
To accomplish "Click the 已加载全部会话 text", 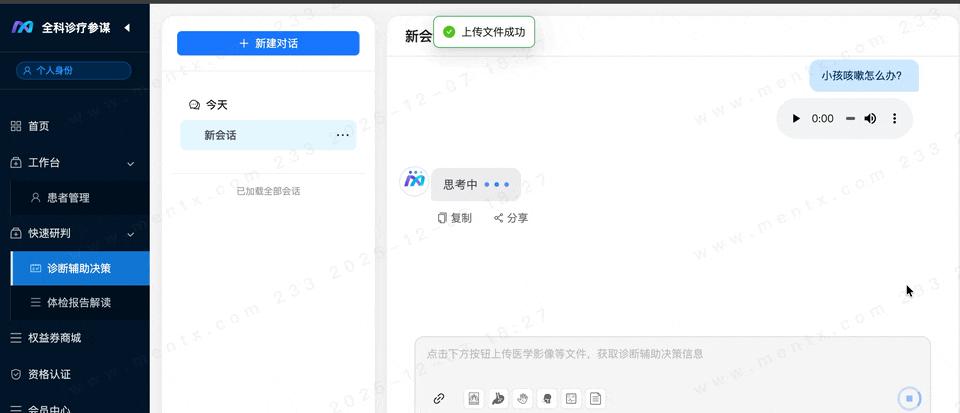I will coord(268,191).
